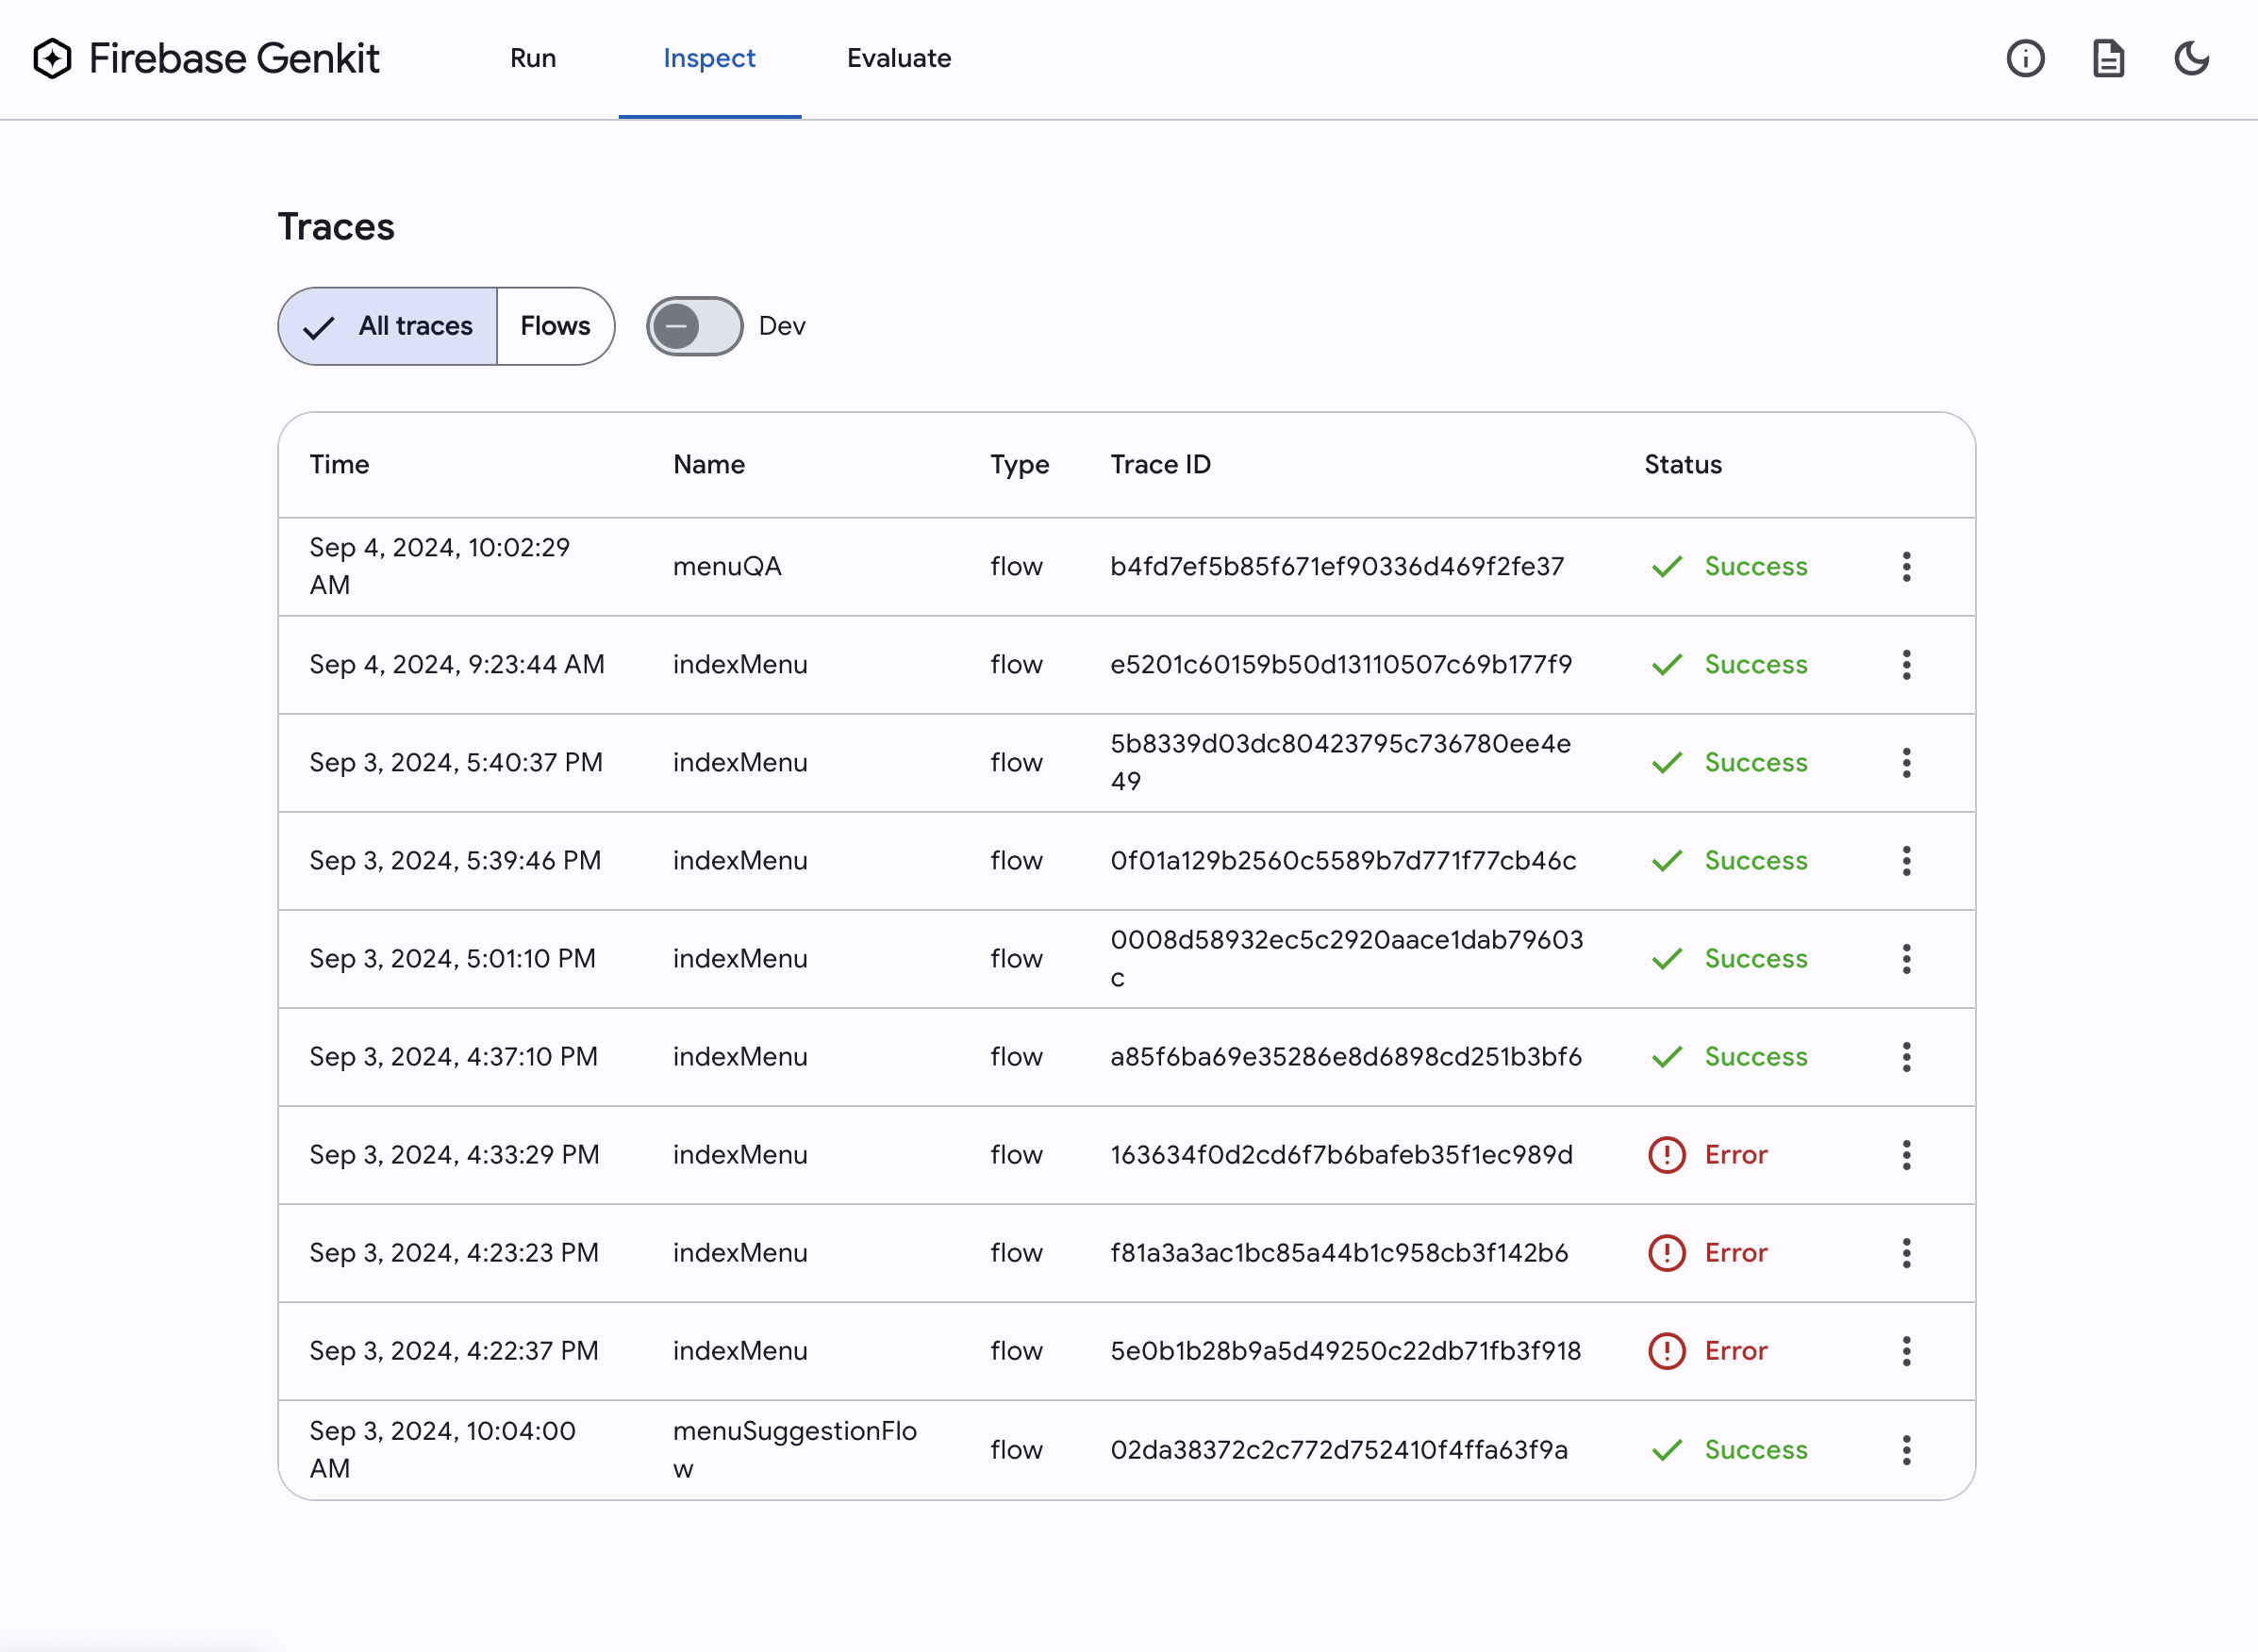
Task: Click the Trace ID column header
Action: [1160, 464]
